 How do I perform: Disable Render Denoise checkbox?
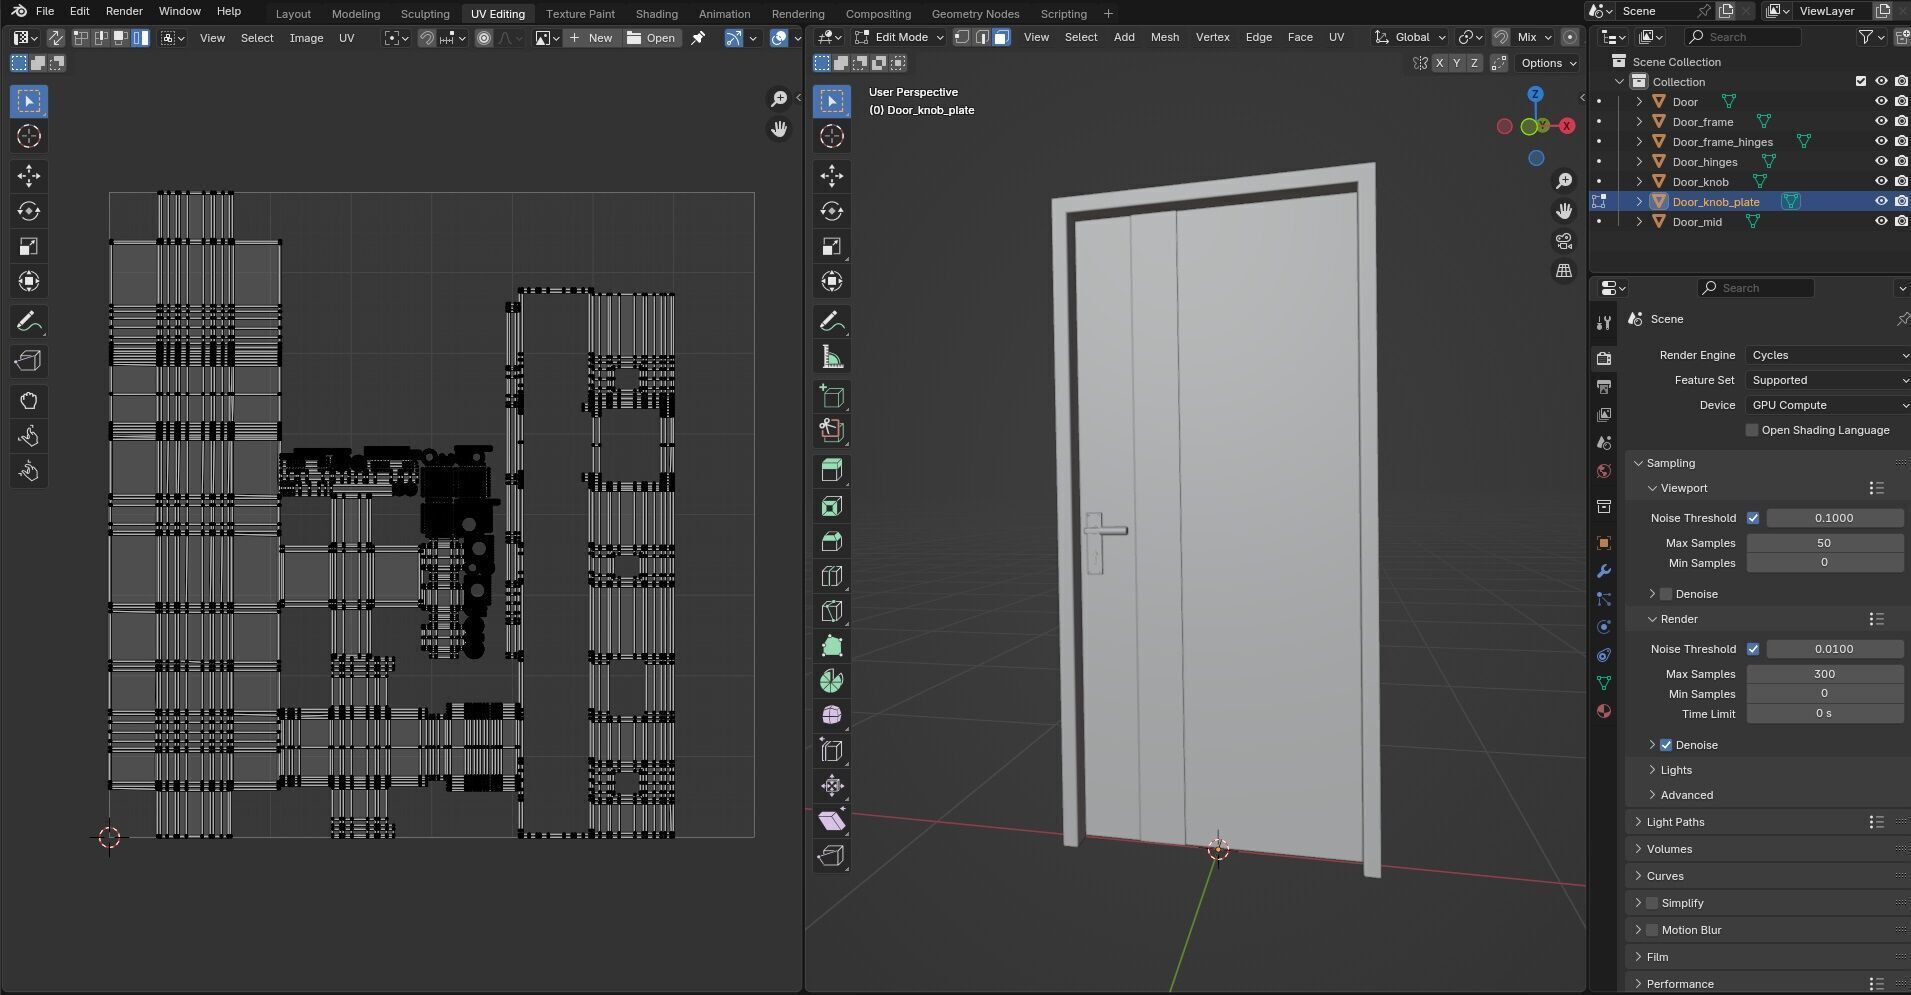click(x=1666, y=745)
